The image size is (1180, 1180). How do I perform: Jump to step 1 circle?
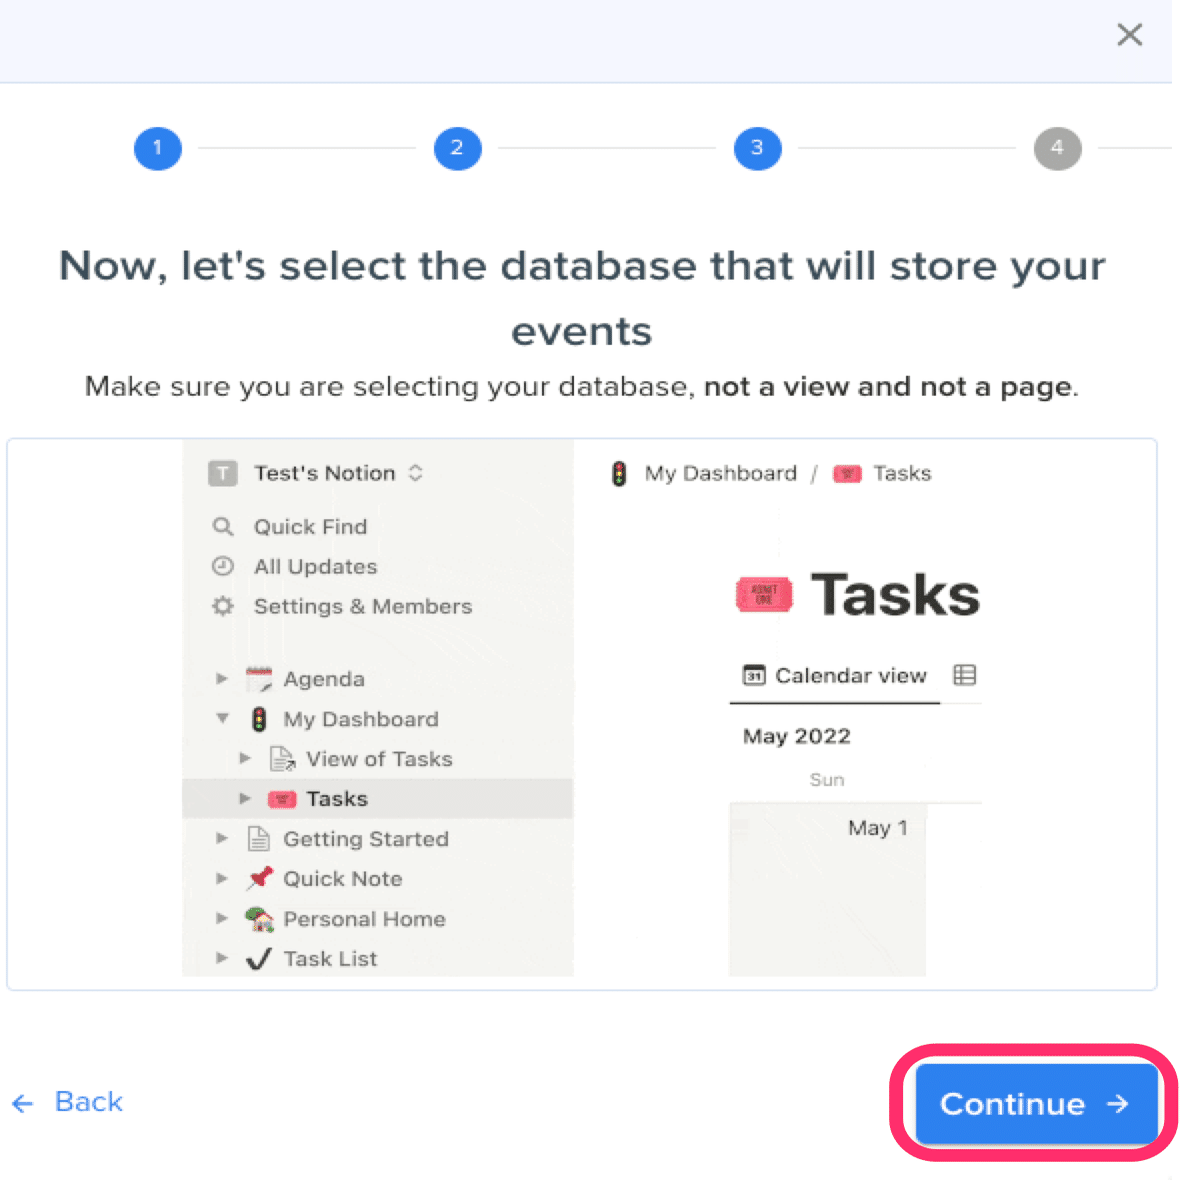click(x=157, y=149)
